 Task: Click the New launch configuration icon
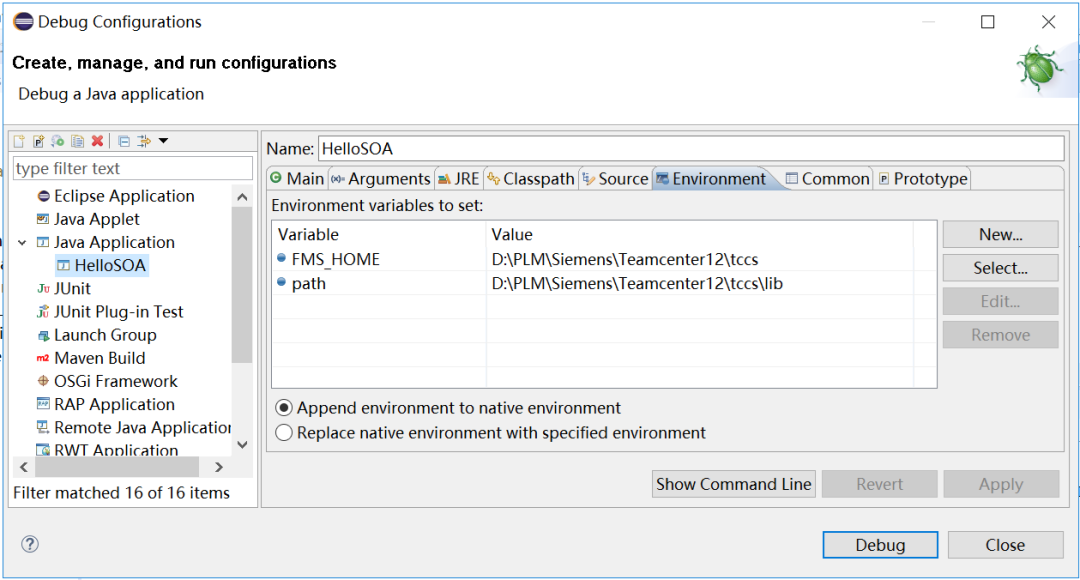[x=19, y=141]
